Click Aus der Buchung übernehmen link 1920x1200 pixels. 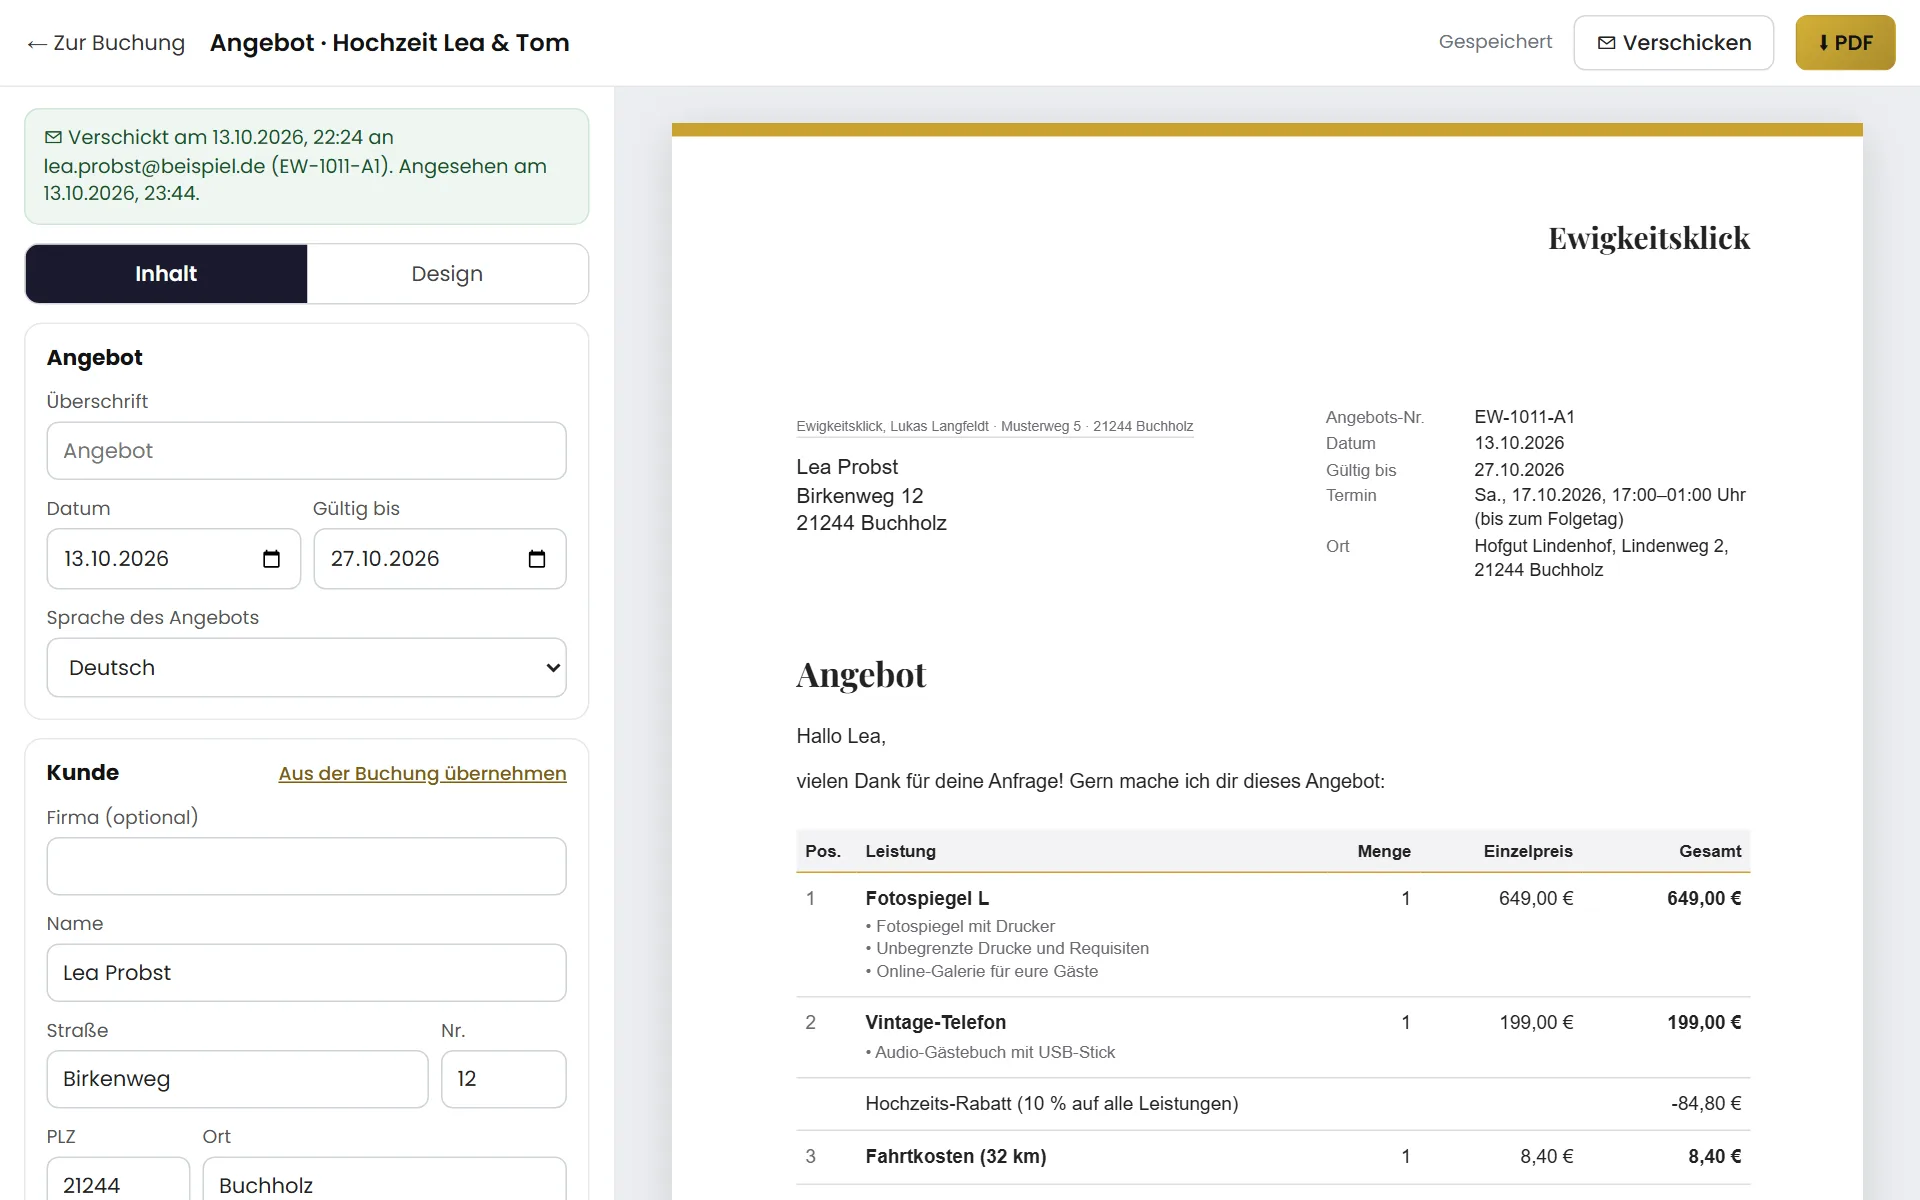click(x=422, y=774)
